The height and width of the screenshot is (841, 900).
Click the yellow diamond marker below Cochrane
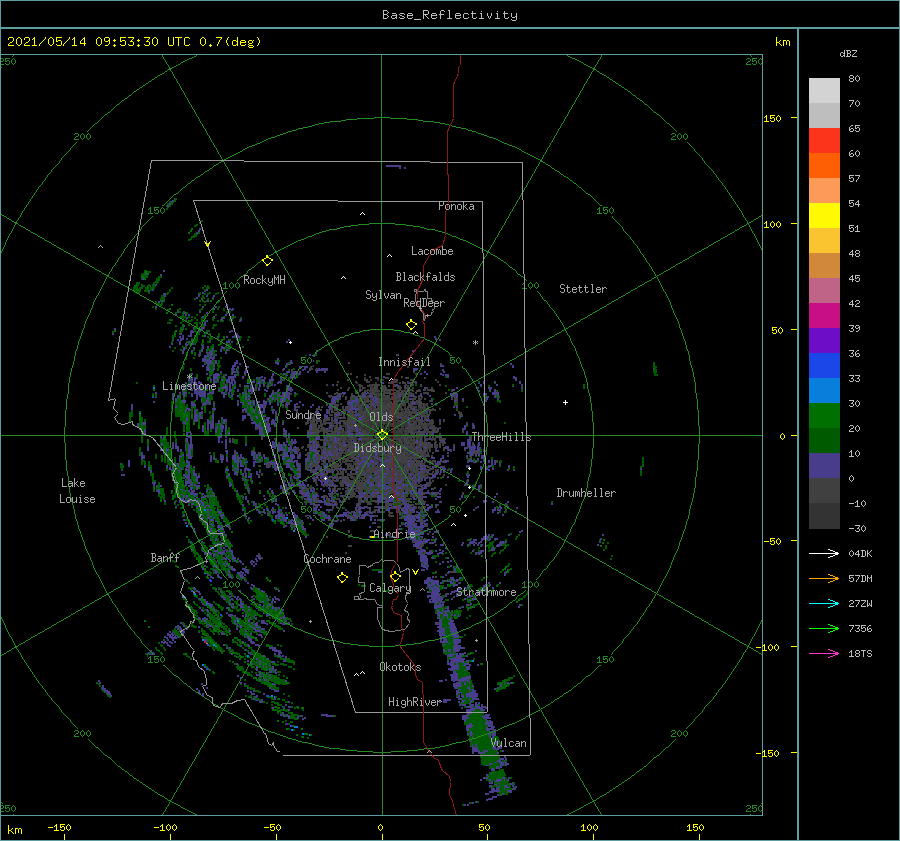[x=342, y=578]
